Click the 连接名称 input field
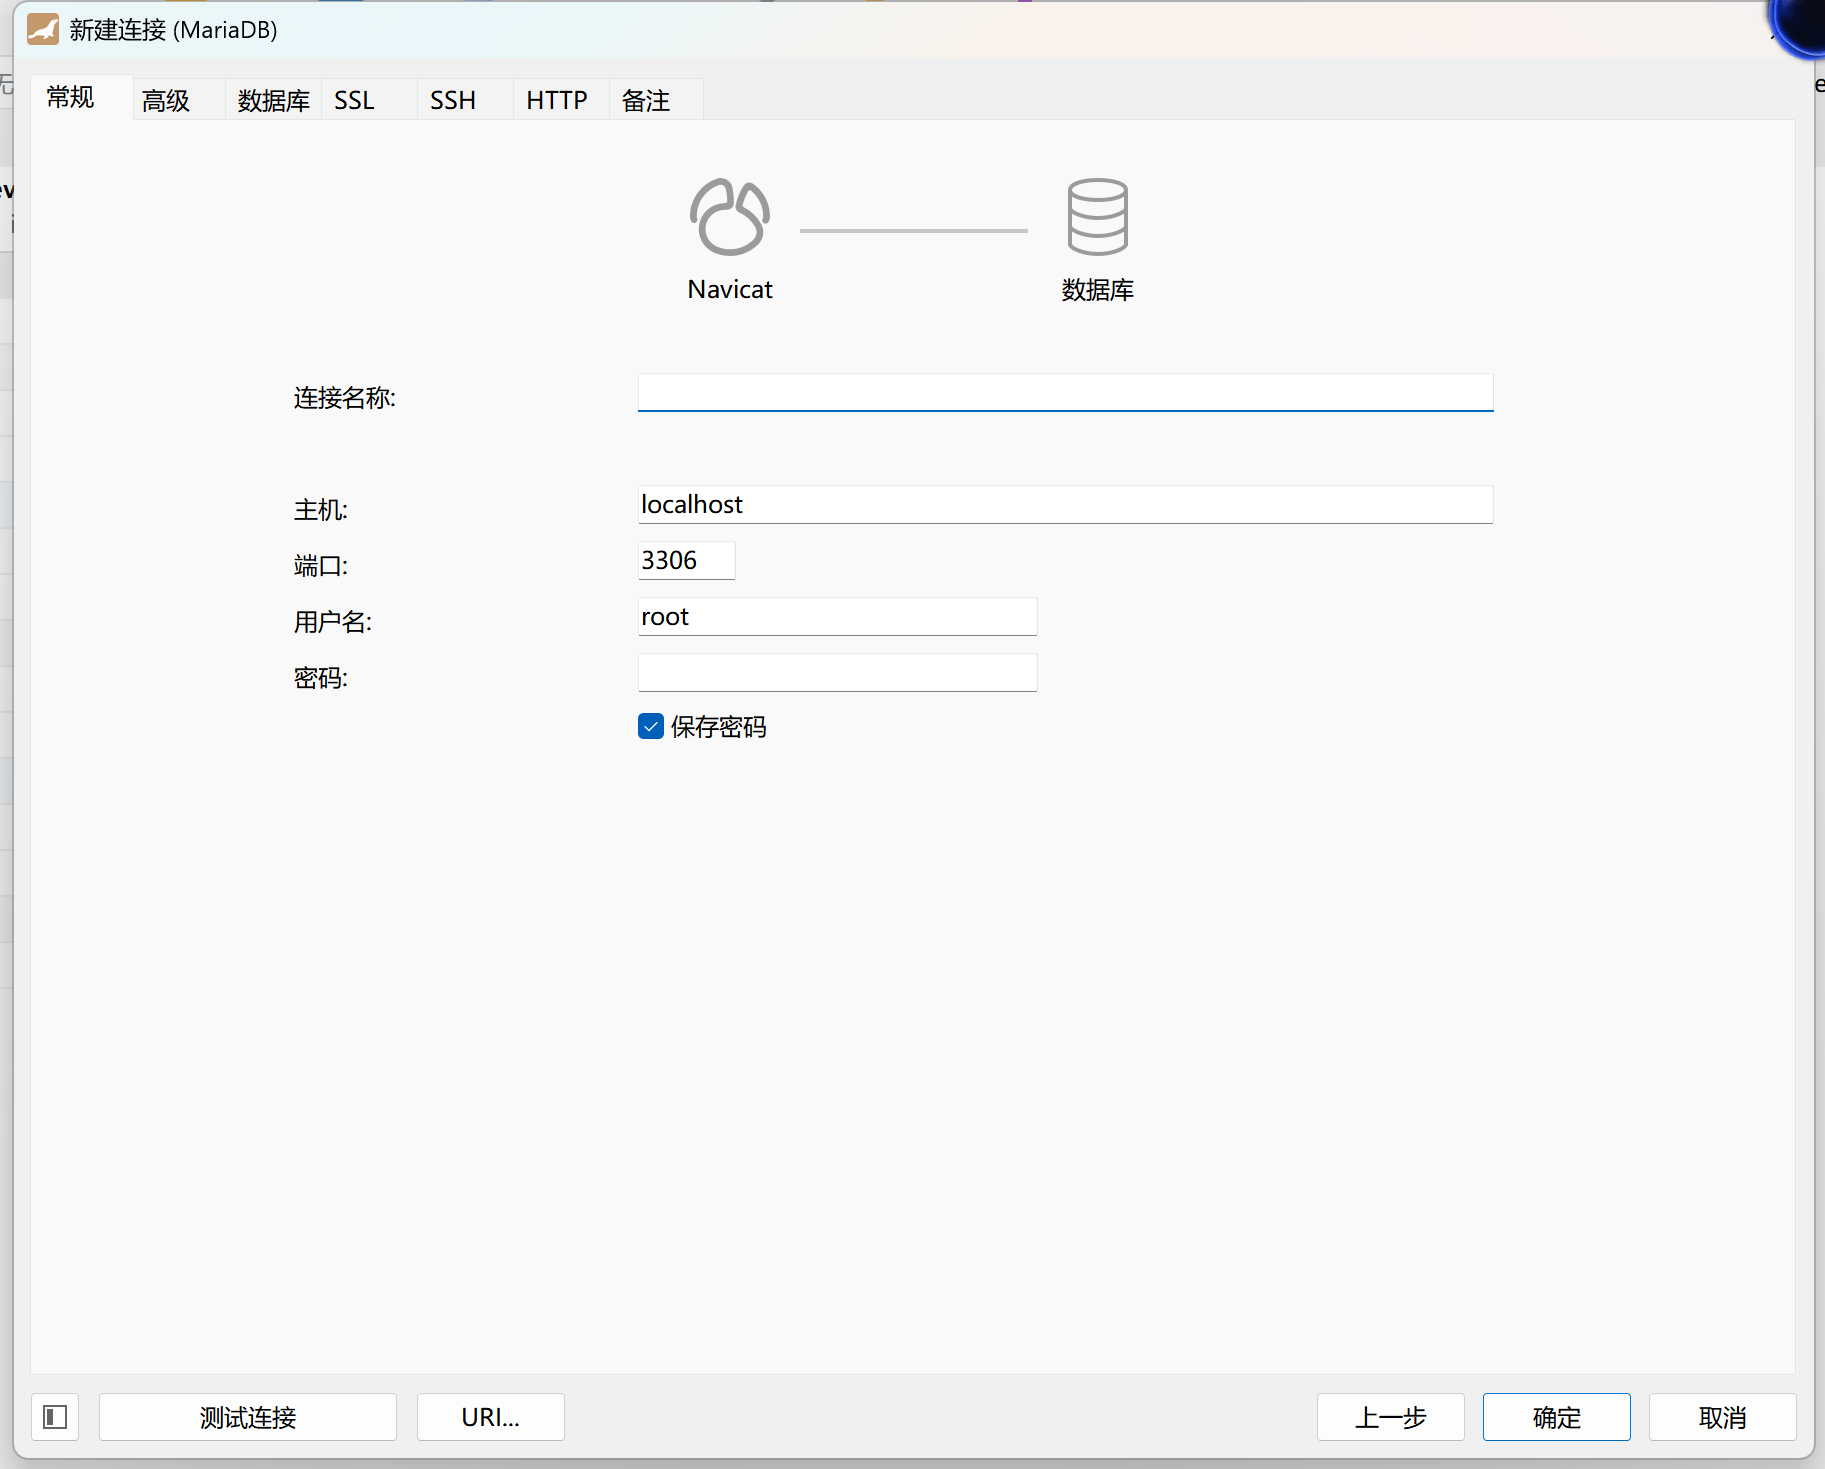Screen dimensions: 1825x1469 pos(1065,392)
